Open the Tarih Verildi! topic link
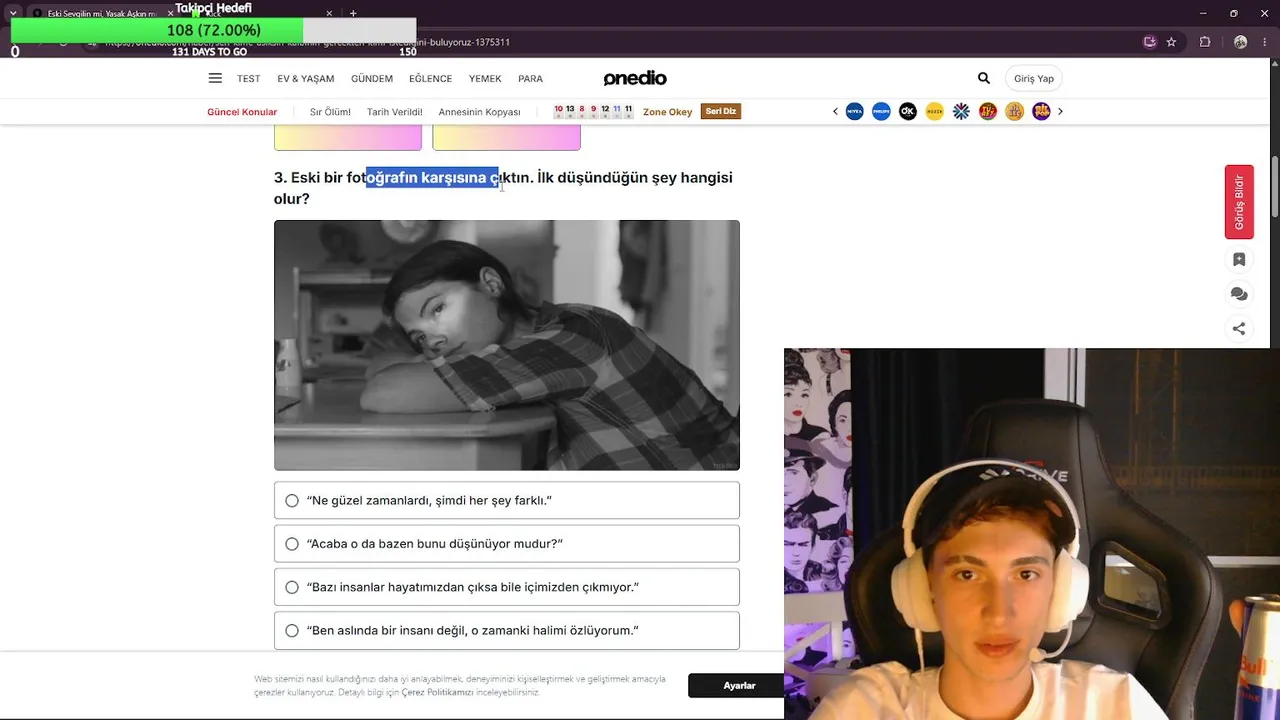 pyautogui.click(x=395, y=112)
